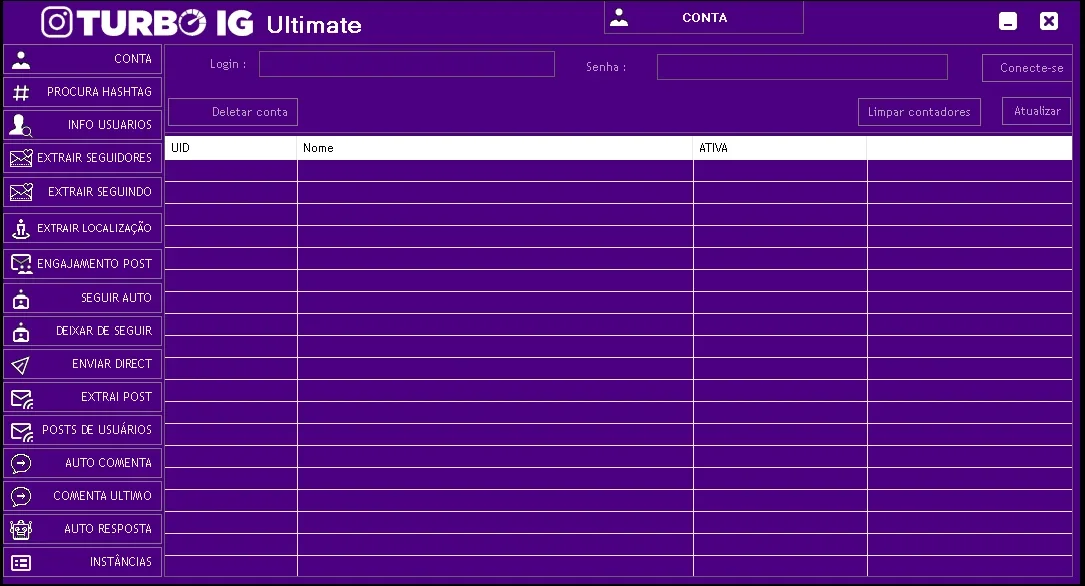Click the speech bubble icon for Auto Comenta

(21, 464)
